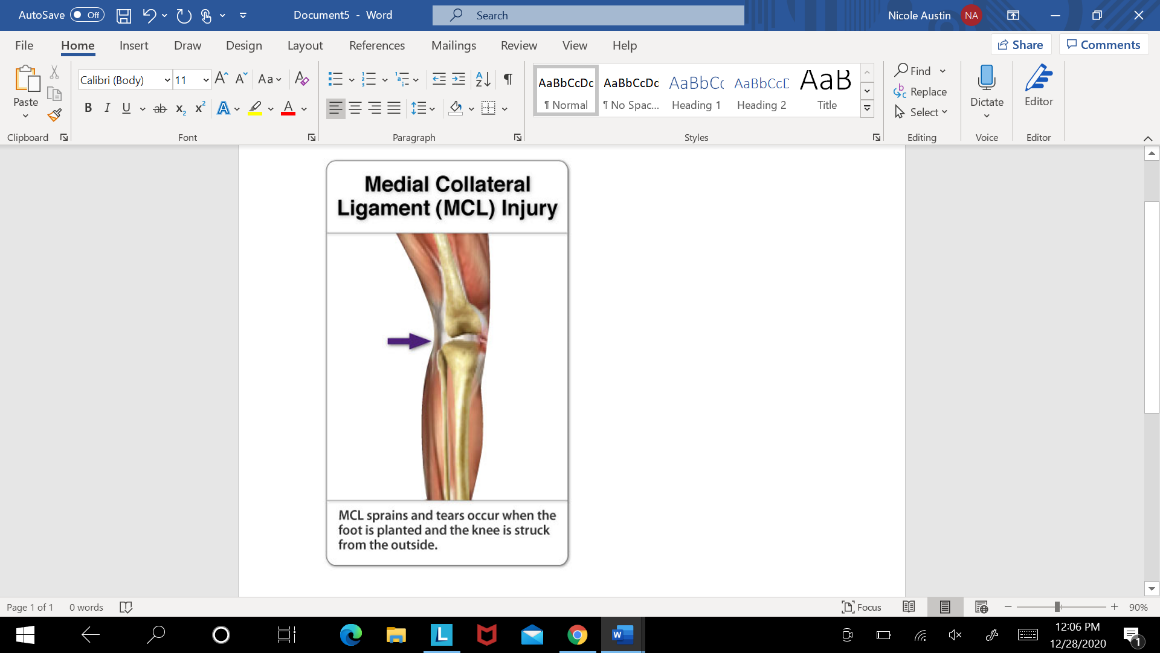This screenshot has width=1160, height=653.
Task: Click the Sort icon
Action: [483, 79]
